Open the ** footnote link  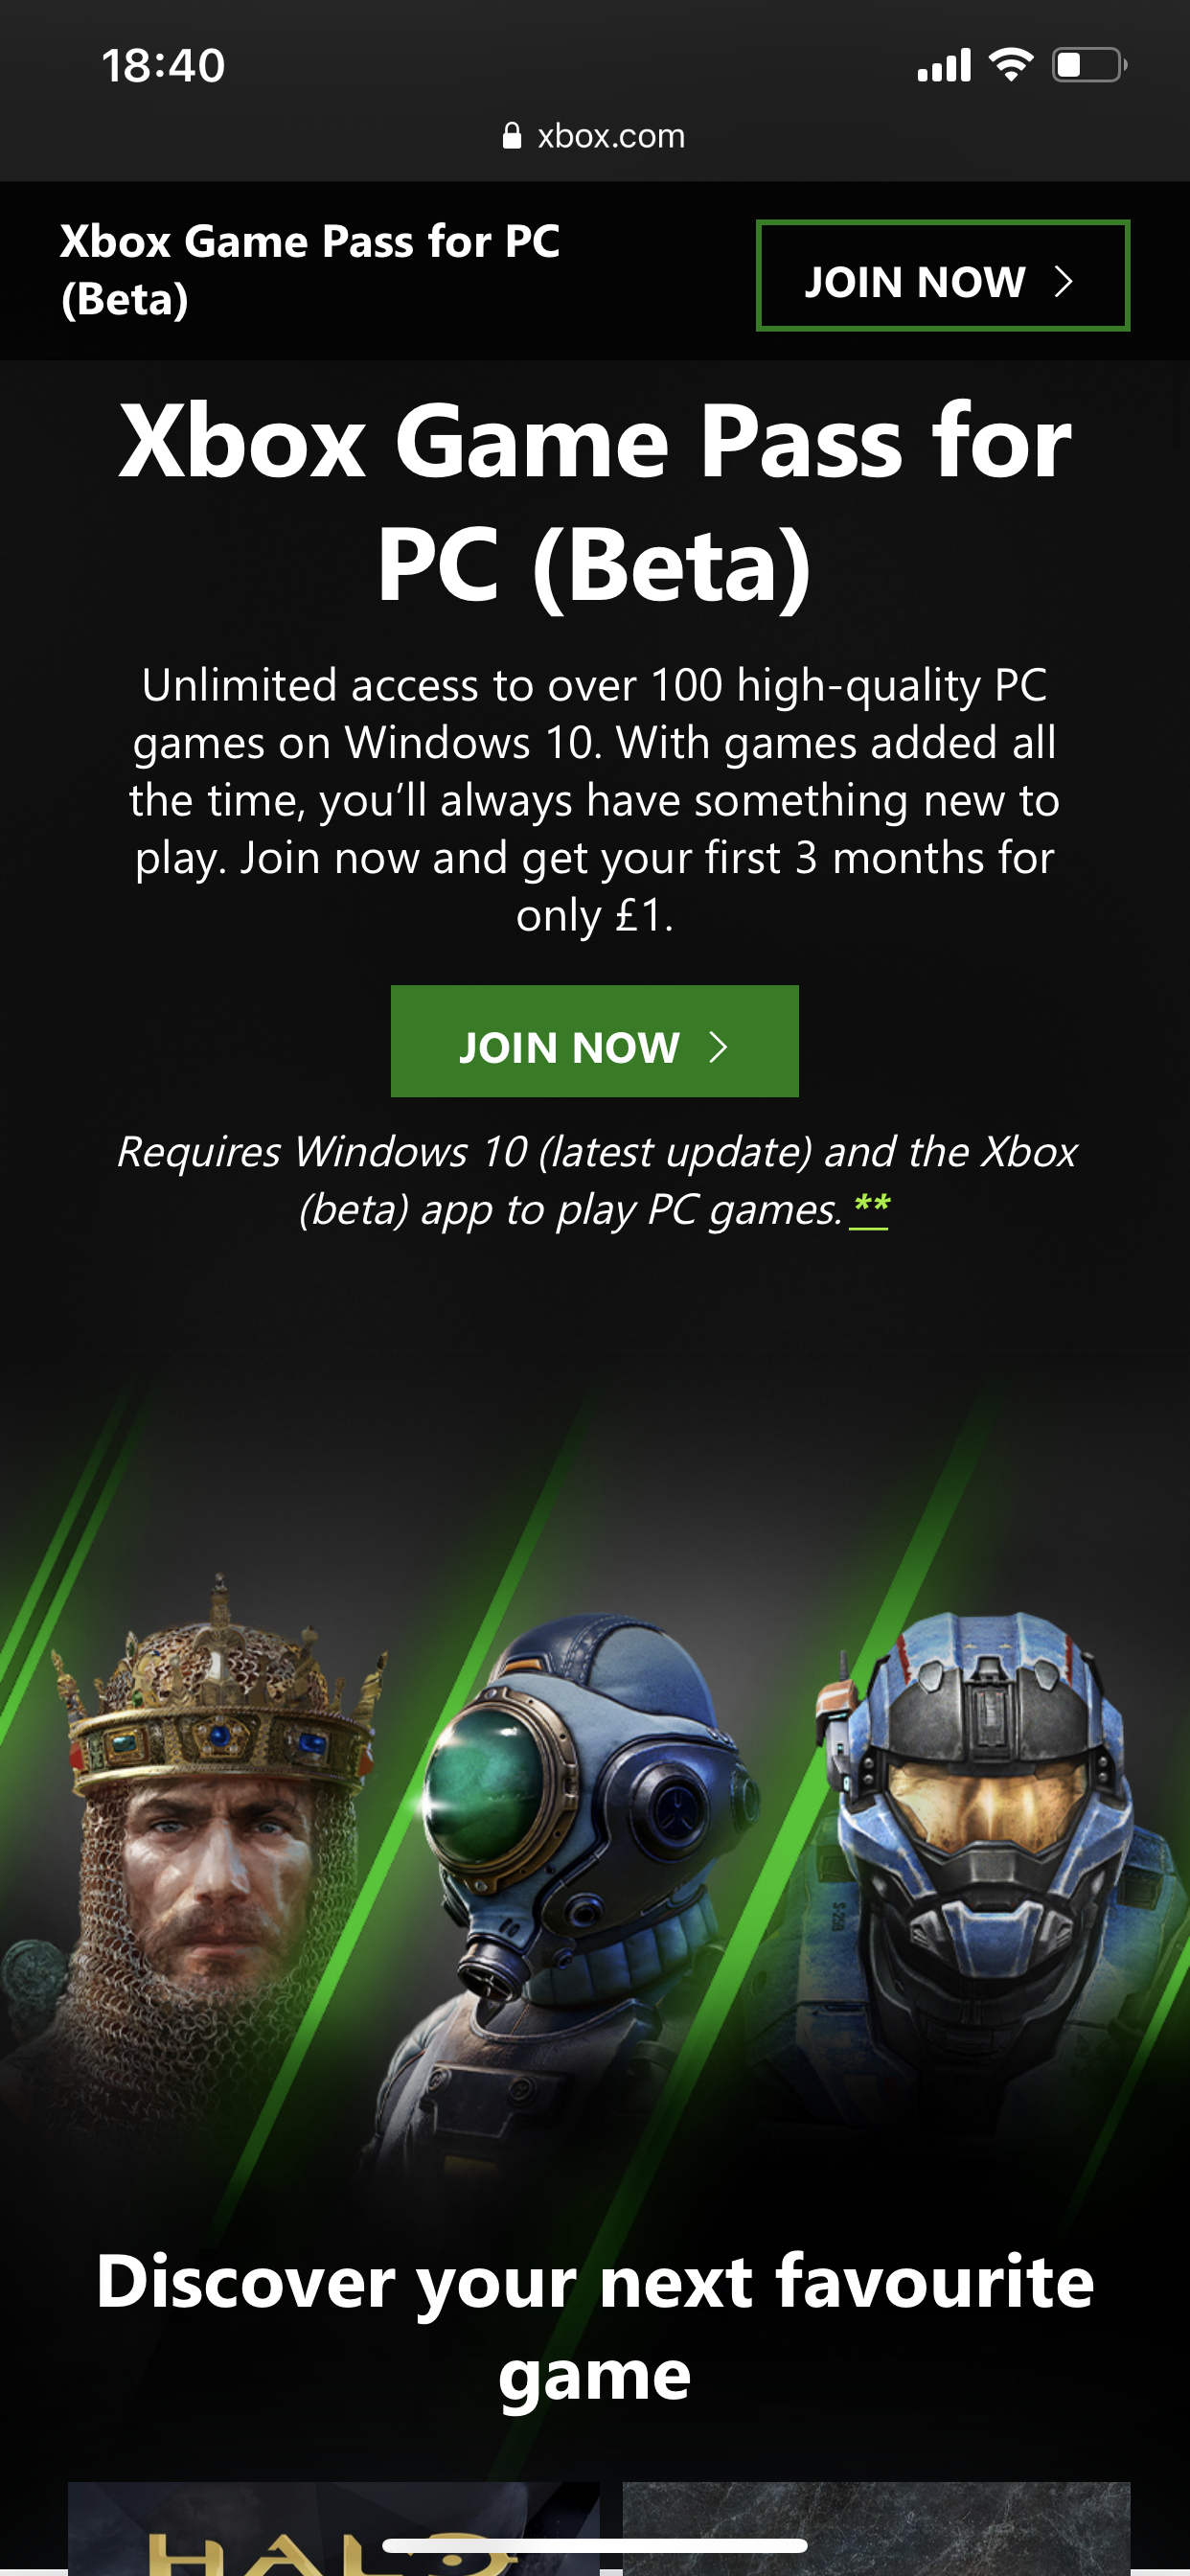click(x=869, y=1208)
